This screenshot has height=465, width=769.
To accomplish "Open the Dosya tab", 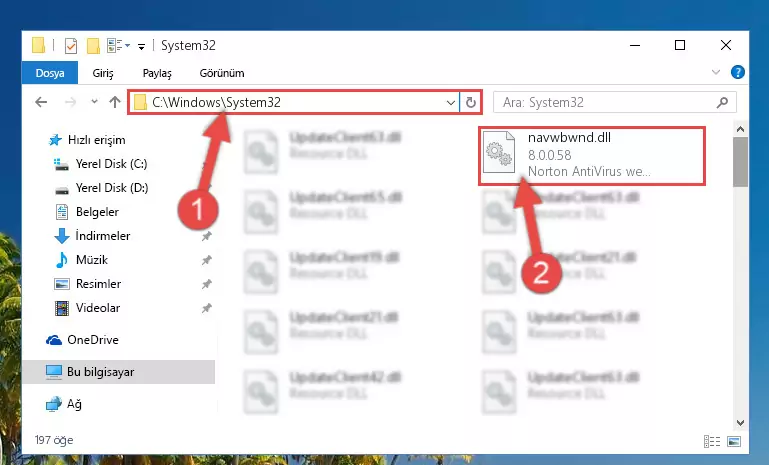I will tap(50, 73).
